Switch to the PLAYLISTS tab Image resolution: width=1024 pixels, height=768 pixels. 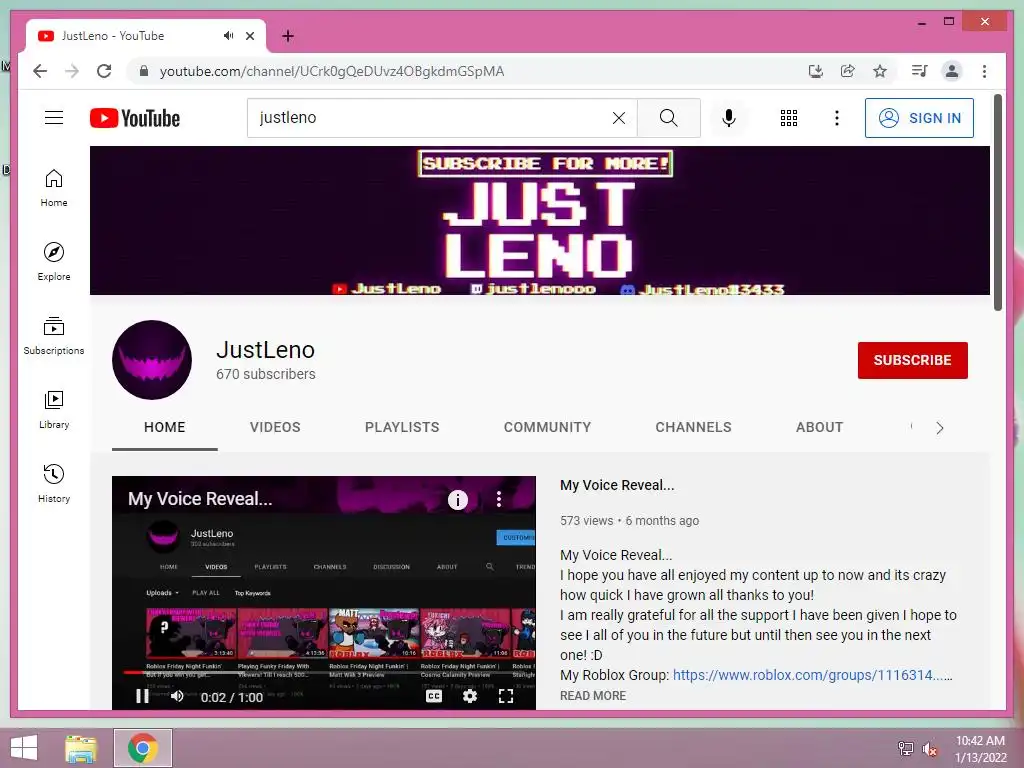[x=402, y=427]
